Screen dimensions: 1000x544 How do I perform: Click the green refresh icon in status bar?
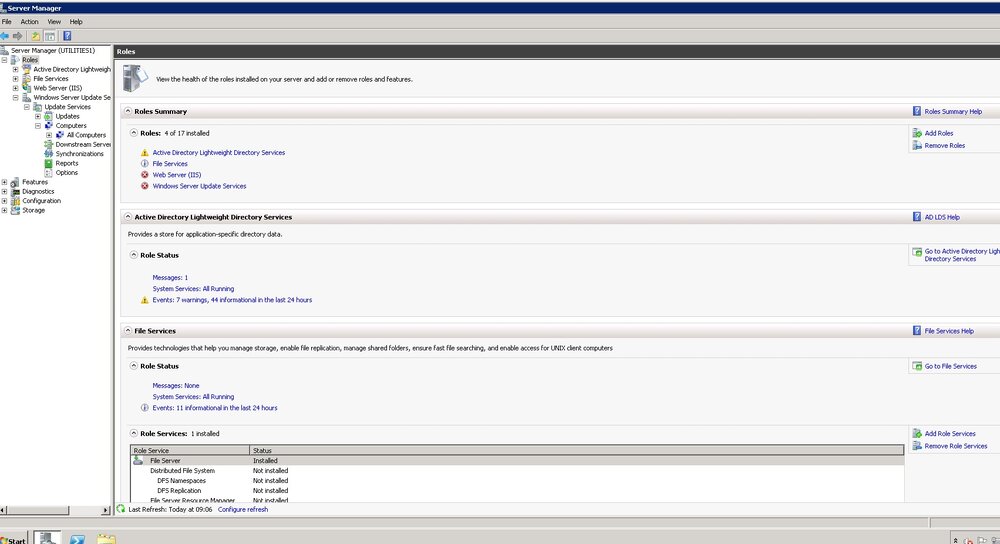tap(121, 509)
